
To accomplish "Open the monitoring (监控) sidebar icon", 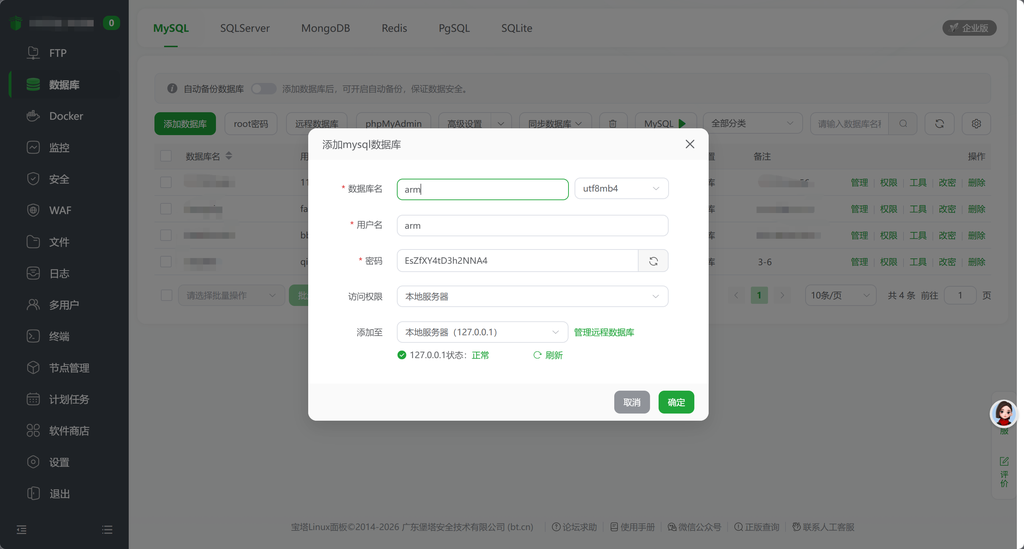I will click(x=33, y=148).
